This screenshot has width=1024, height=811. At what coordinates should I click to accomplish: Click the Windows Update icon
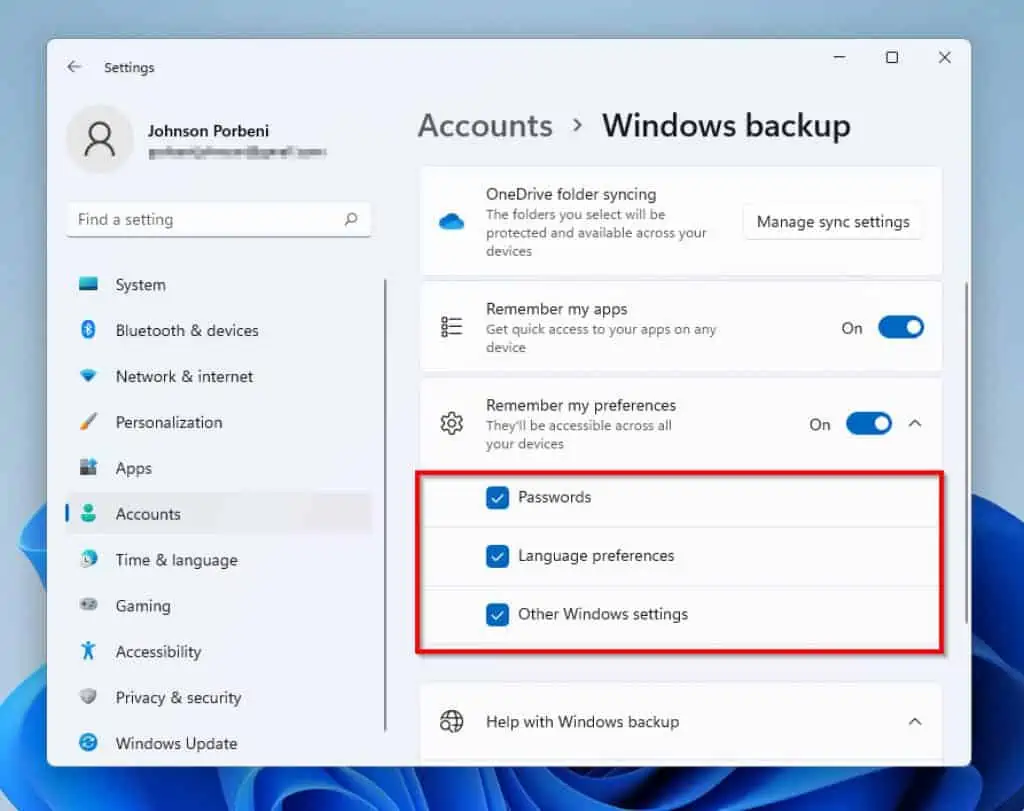click(x=89, y=743)
